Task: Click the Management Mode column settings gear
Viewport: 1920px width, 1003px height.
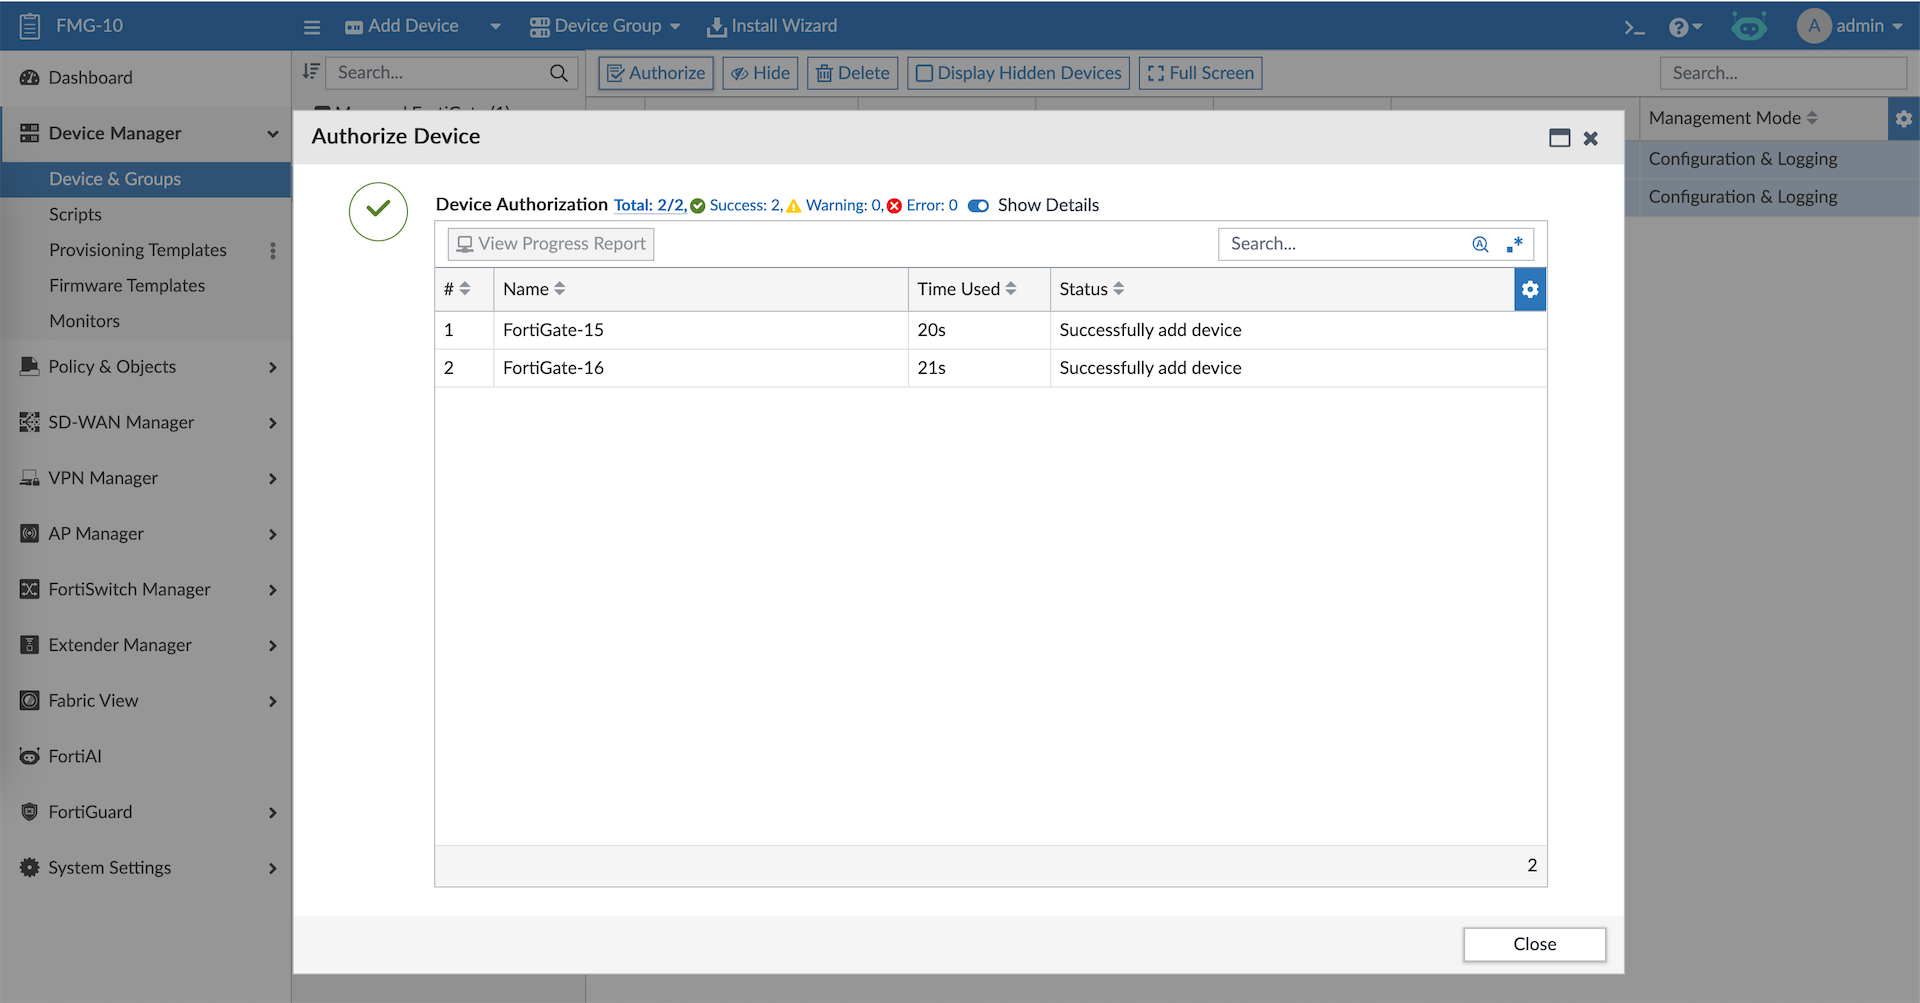Action: [x=1903, y=118]
